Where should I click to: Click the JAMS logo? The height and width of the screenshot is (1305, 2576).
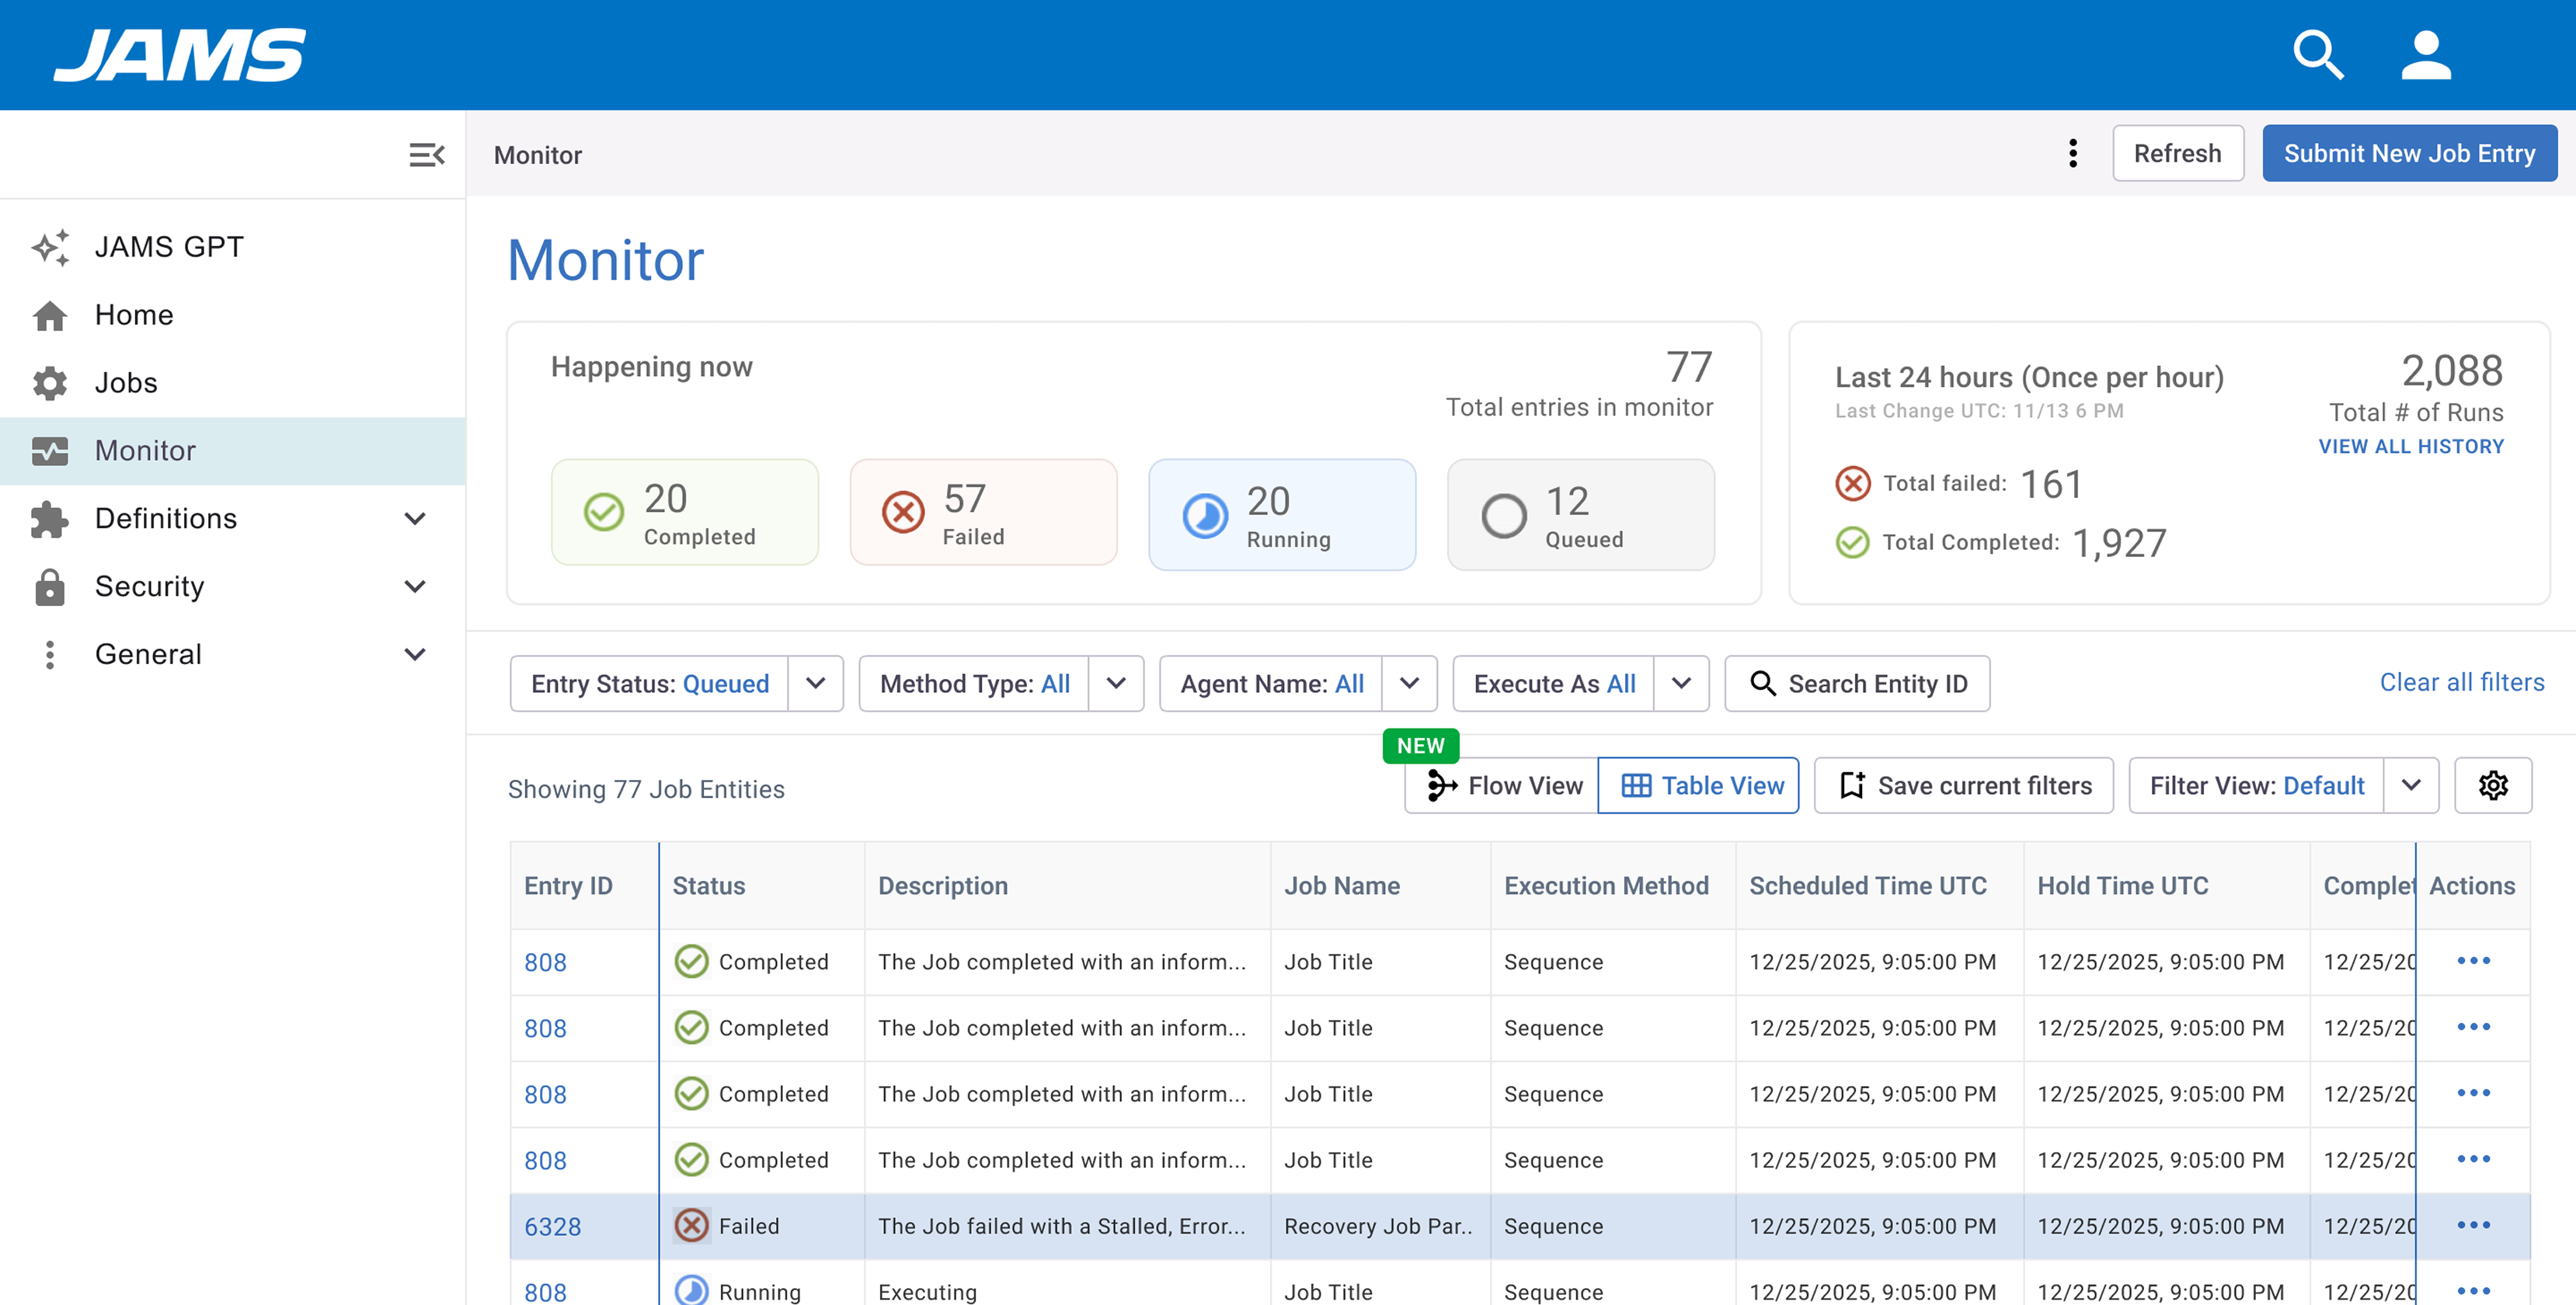[180, 55]
